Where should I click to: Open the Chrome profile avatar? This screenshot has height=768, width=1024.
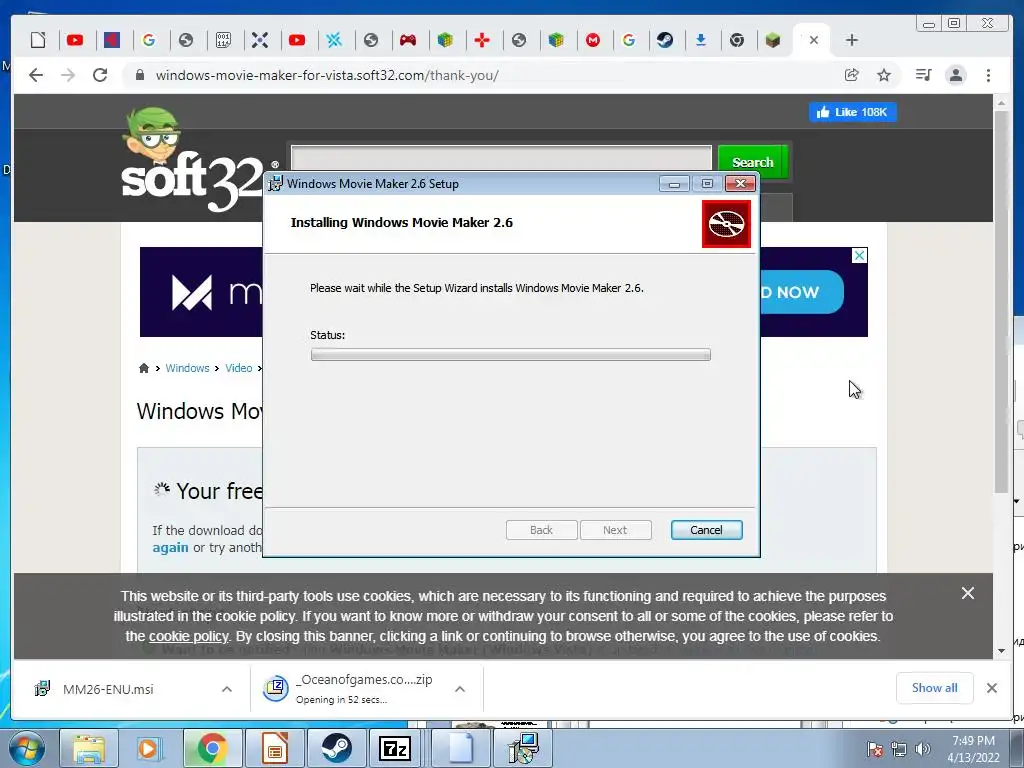click(955, 75)
